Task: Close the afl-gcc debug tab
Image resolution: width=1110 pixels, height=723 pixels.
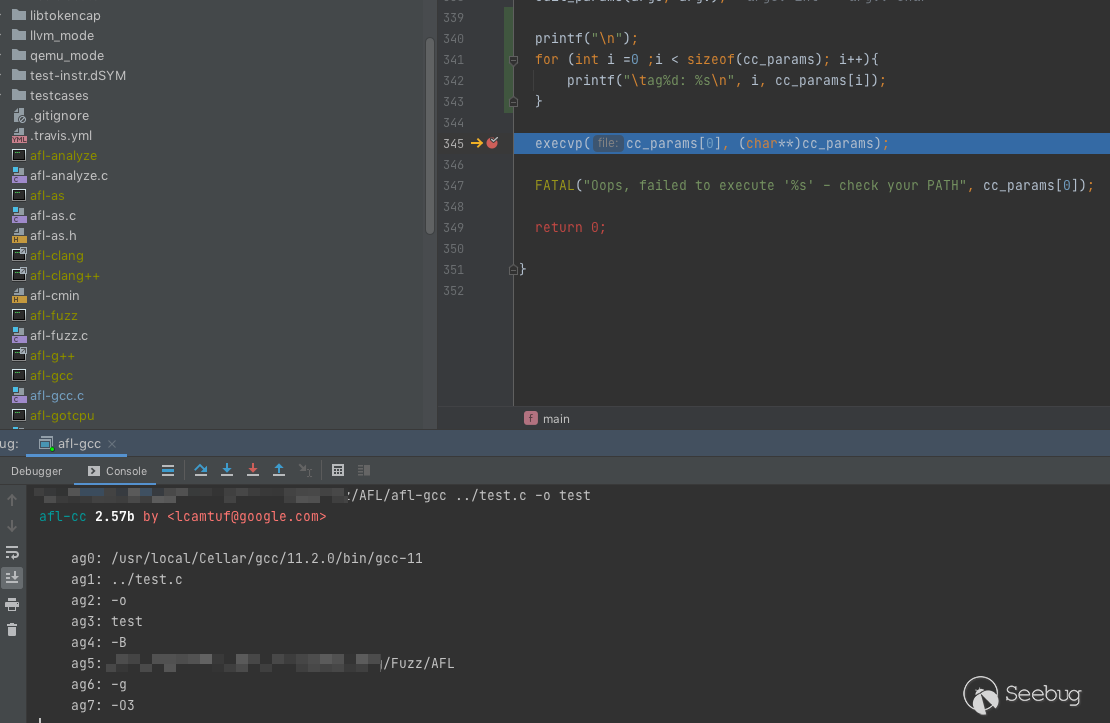Action: (x=112, y=444)
